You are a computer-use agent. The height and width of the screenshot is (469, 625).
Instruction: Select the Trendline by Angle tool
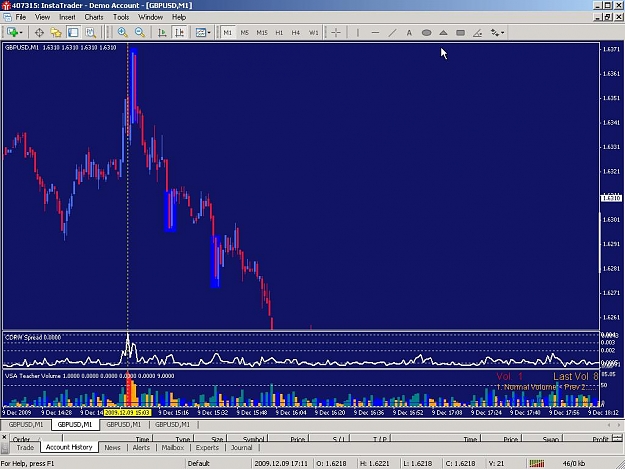[x=478, y=33]
